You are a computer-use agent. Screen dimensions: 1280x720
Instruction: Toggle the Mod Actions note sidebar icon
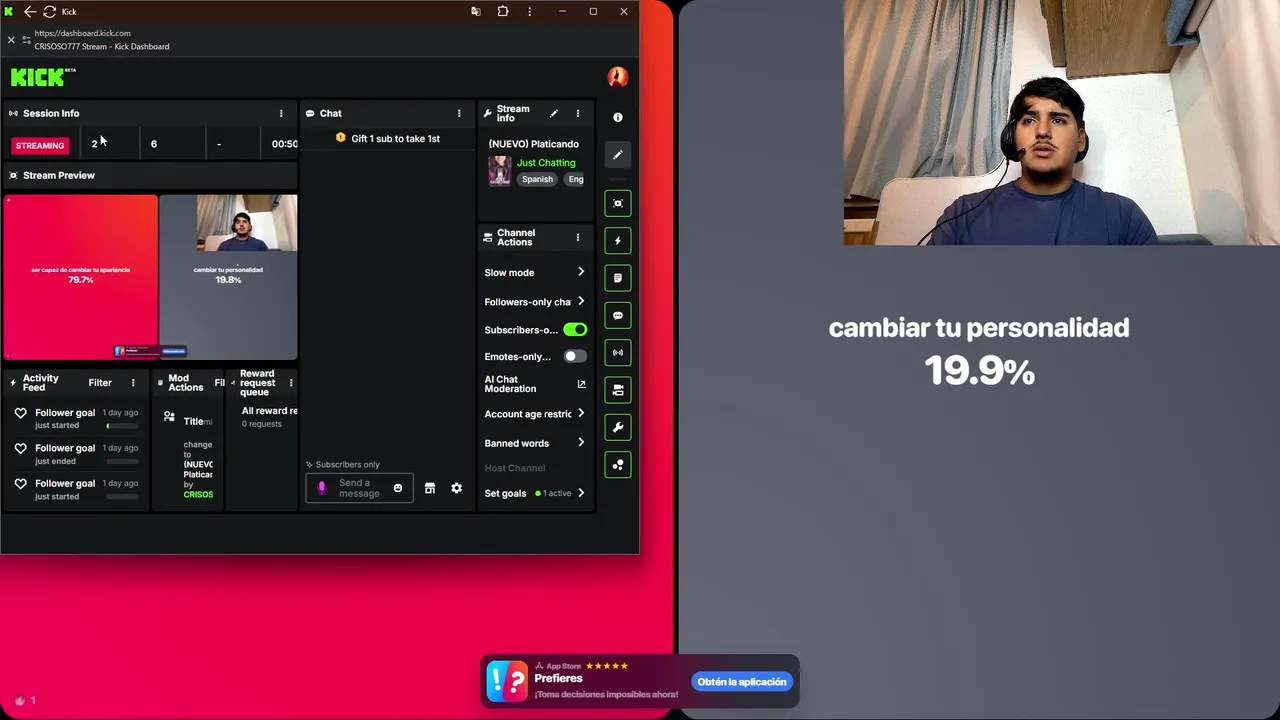618,278
